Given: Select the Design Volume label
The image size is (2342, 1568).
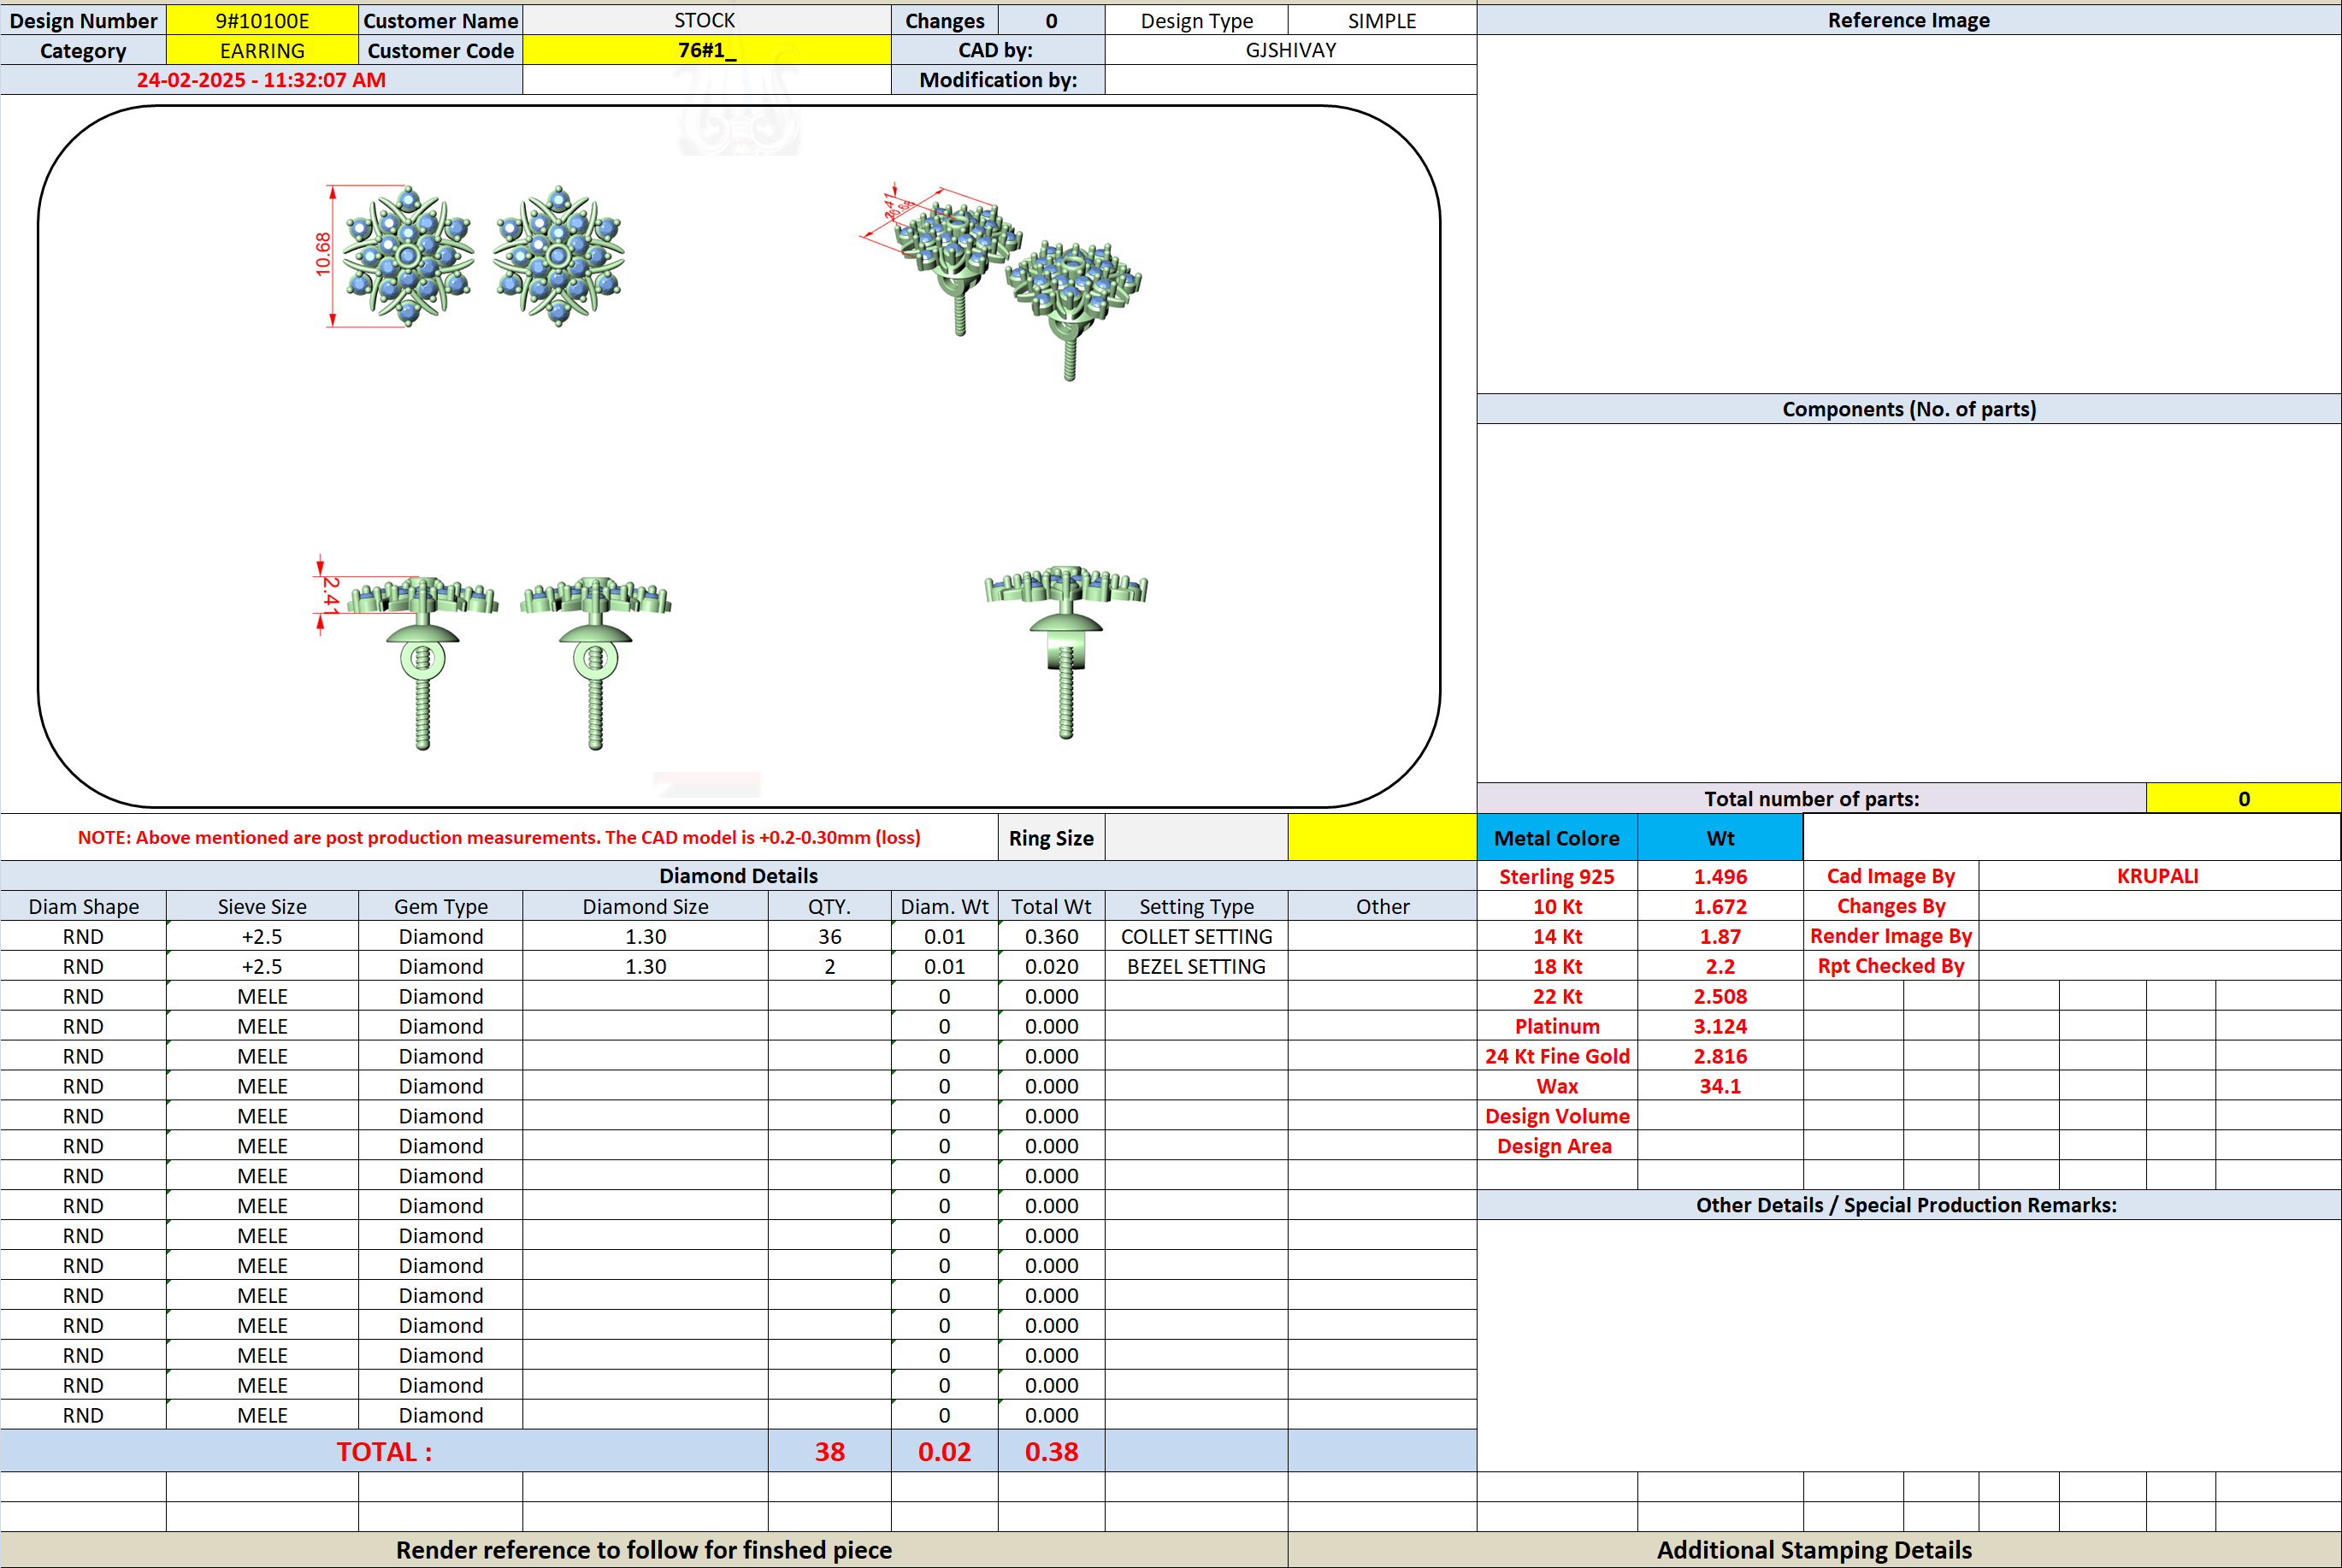Looking at the screenshot, I should (x=1557, y=1116).
